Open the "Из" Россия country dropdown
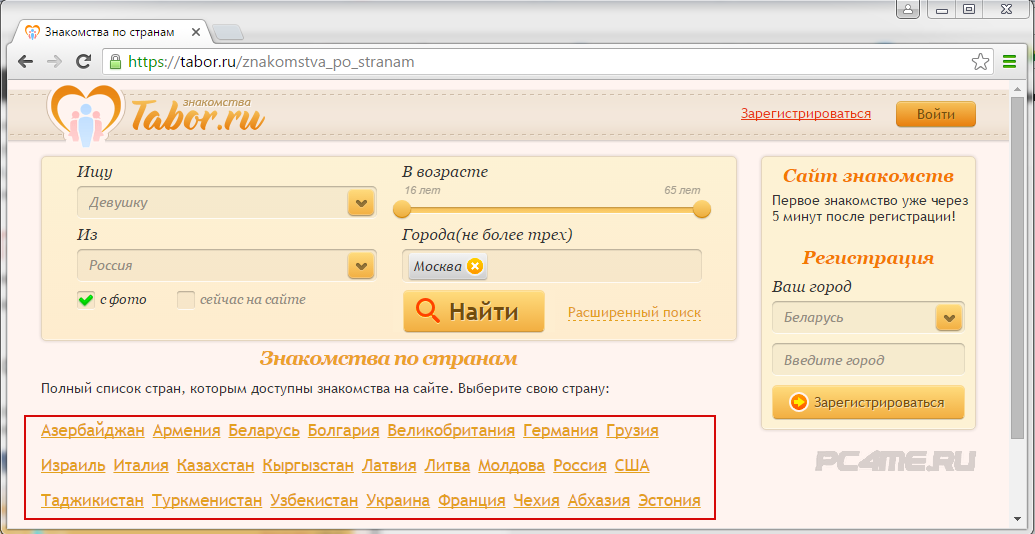The height and width of the screenshot is (534, 1035). 360,266
